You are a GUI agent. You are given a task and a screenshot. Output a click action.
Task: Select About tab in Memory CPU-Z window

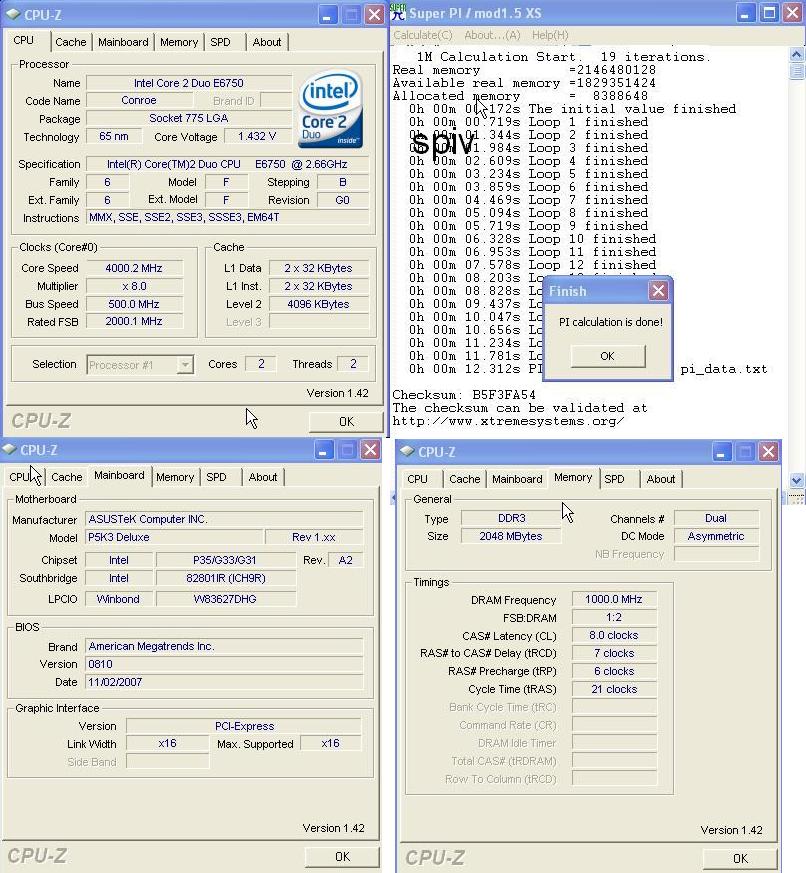point(661,479)
